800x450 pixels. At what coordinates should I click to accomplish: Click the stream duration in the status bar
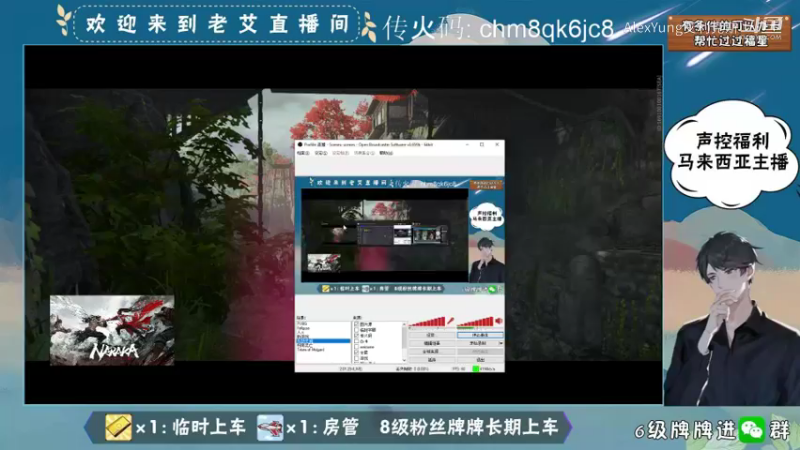click(x=351, y=369)
